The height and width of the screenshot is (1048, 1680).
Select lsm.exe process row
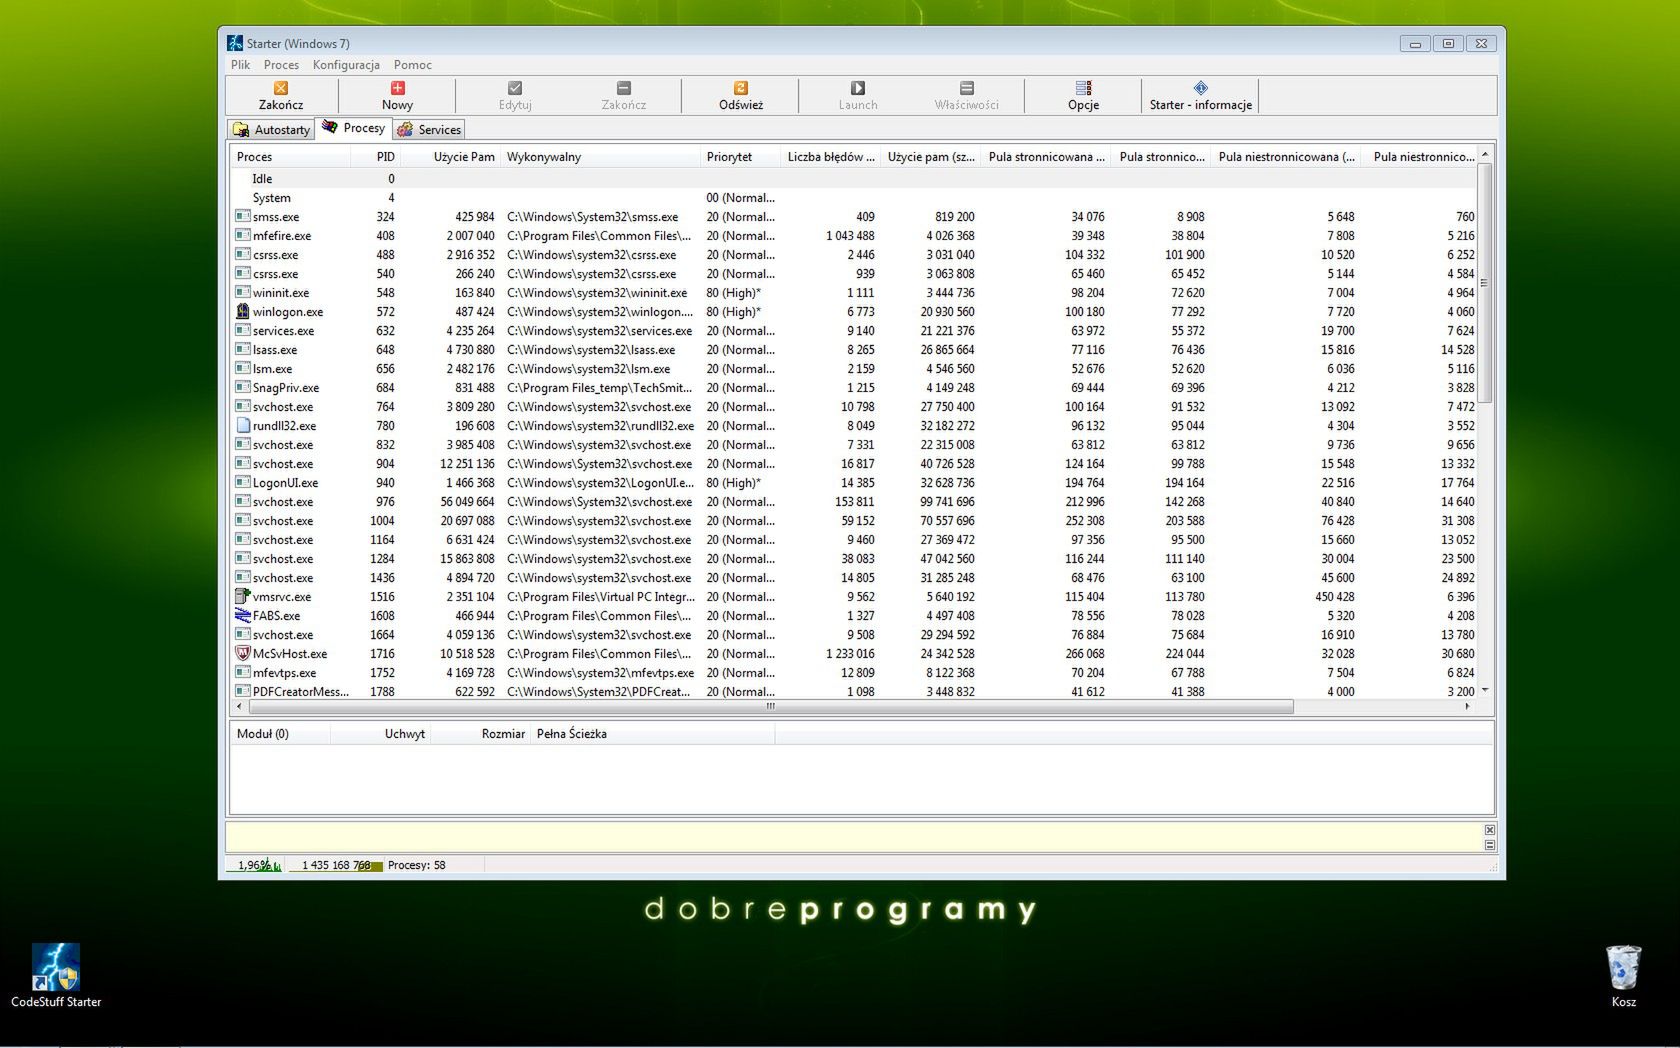(854, 368)
